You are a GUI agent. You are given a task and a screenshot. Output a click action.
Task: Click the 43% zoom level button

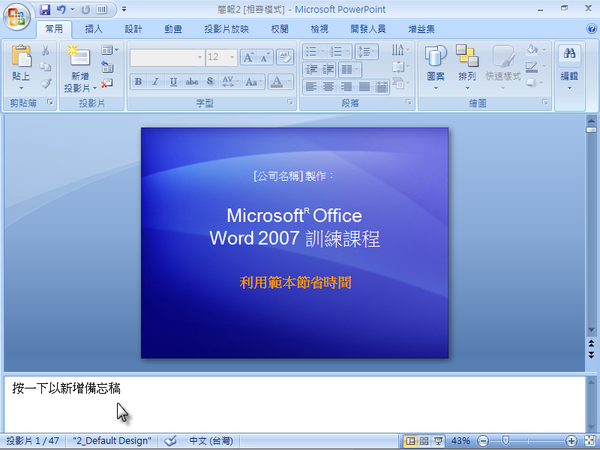(x=460, y=441)
